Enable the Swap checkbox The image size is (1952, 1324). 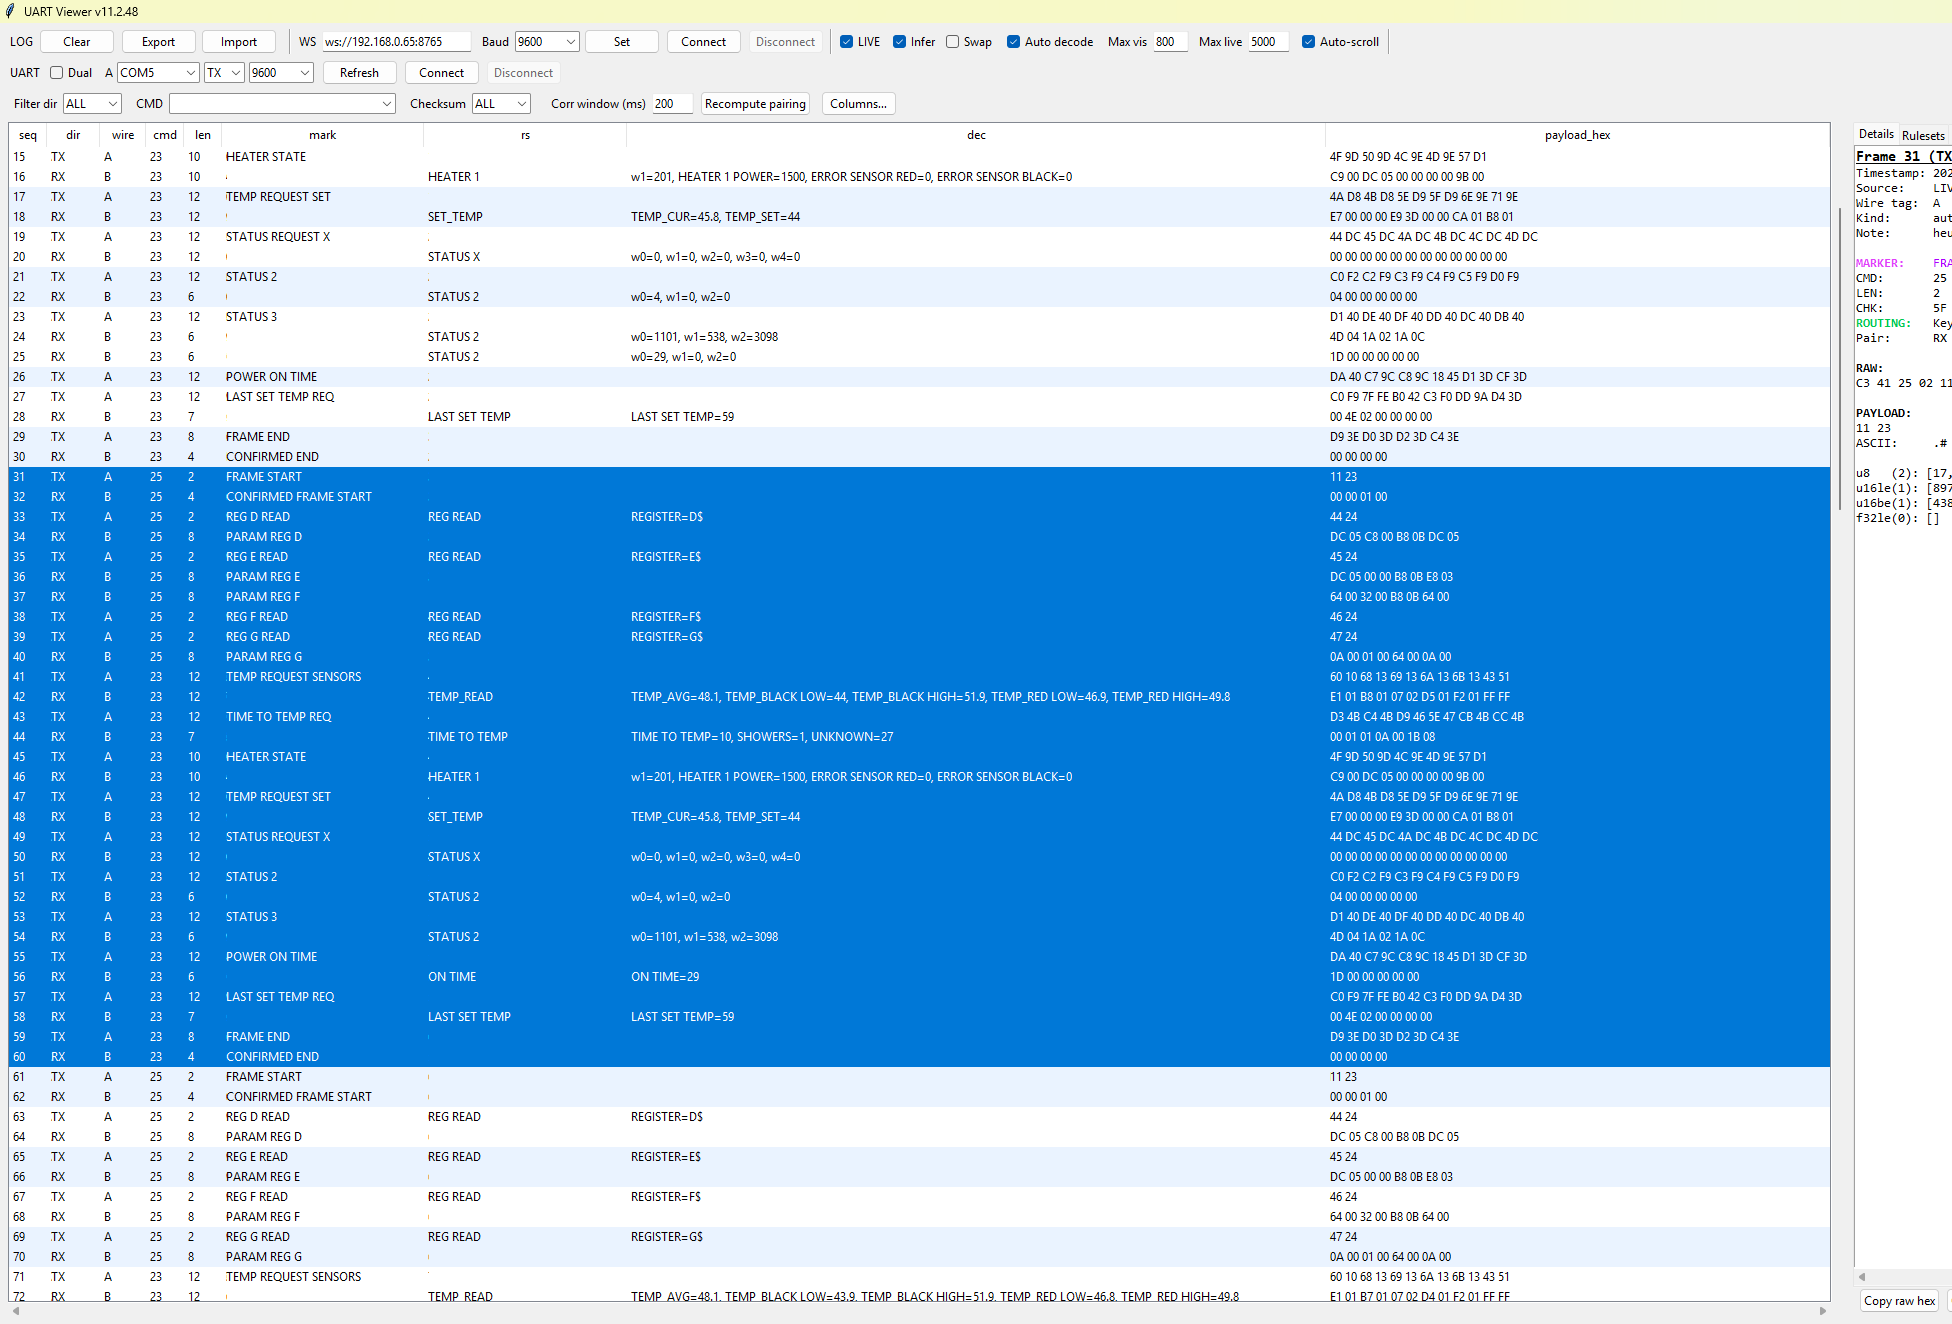[953, 42]
